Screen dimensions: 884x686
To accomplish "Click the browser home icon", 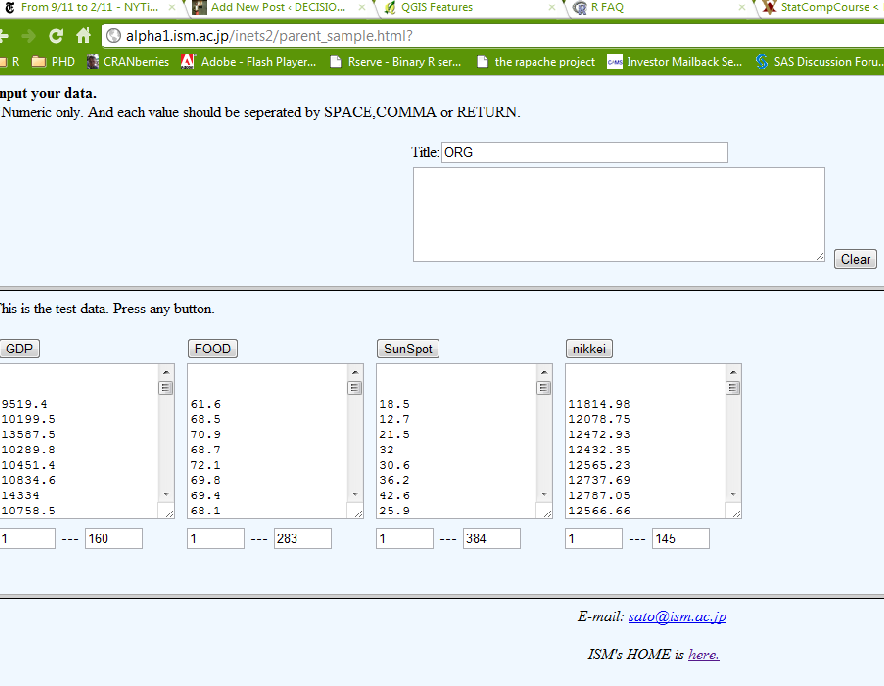I will point(84,36).
